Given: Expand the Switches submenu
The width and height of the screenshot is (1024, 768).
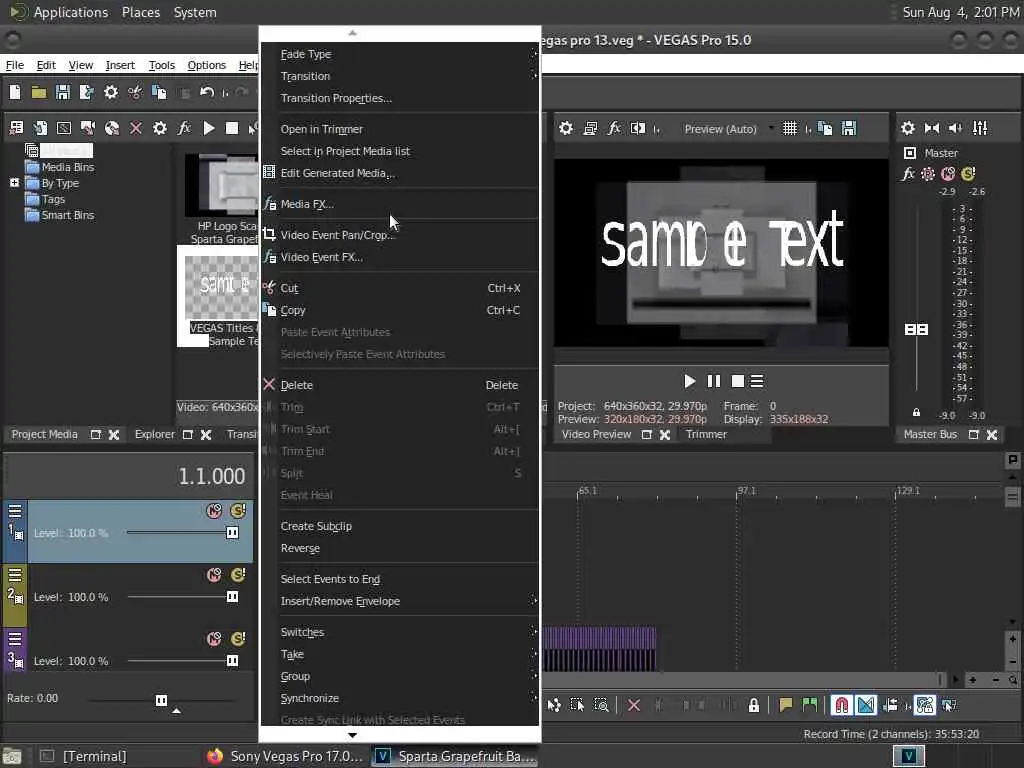Looking at the screenshot, I should click(400, 632).
